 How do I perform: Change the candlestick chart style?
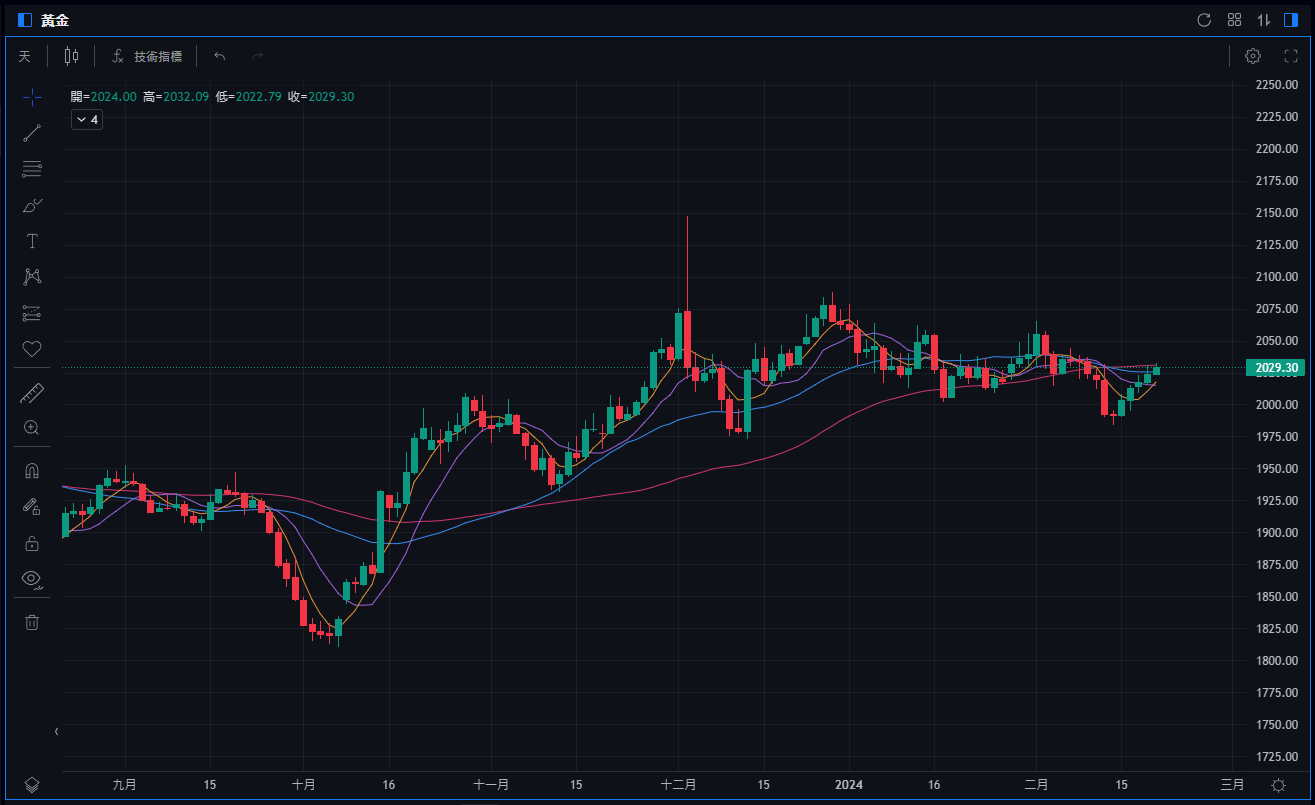coord(71,57)
